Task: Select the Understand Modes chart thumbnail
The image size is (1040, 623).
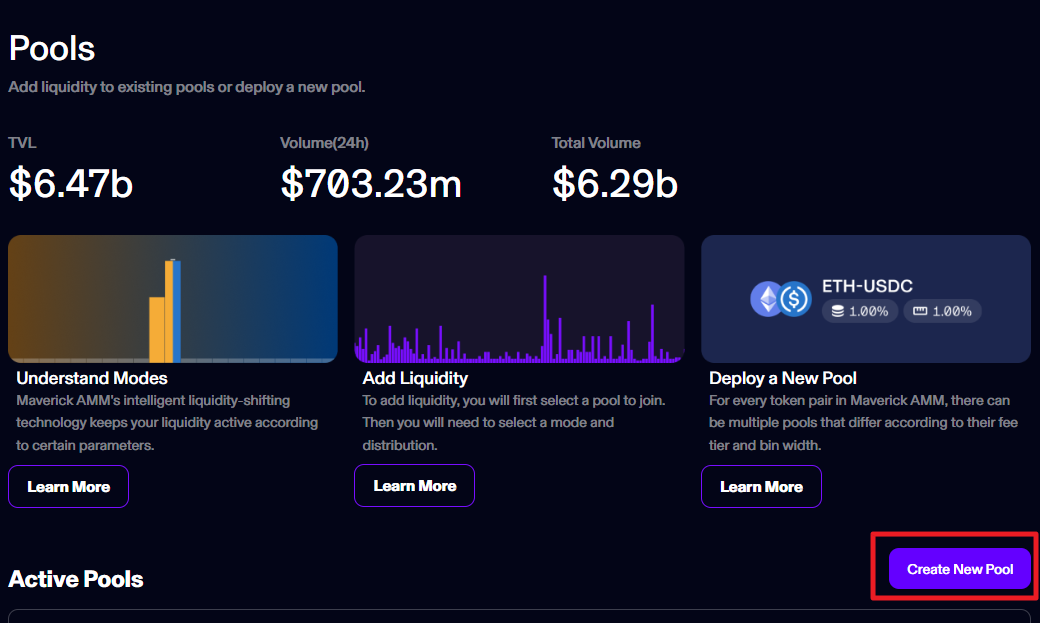Action: click(x=172, y=299)
